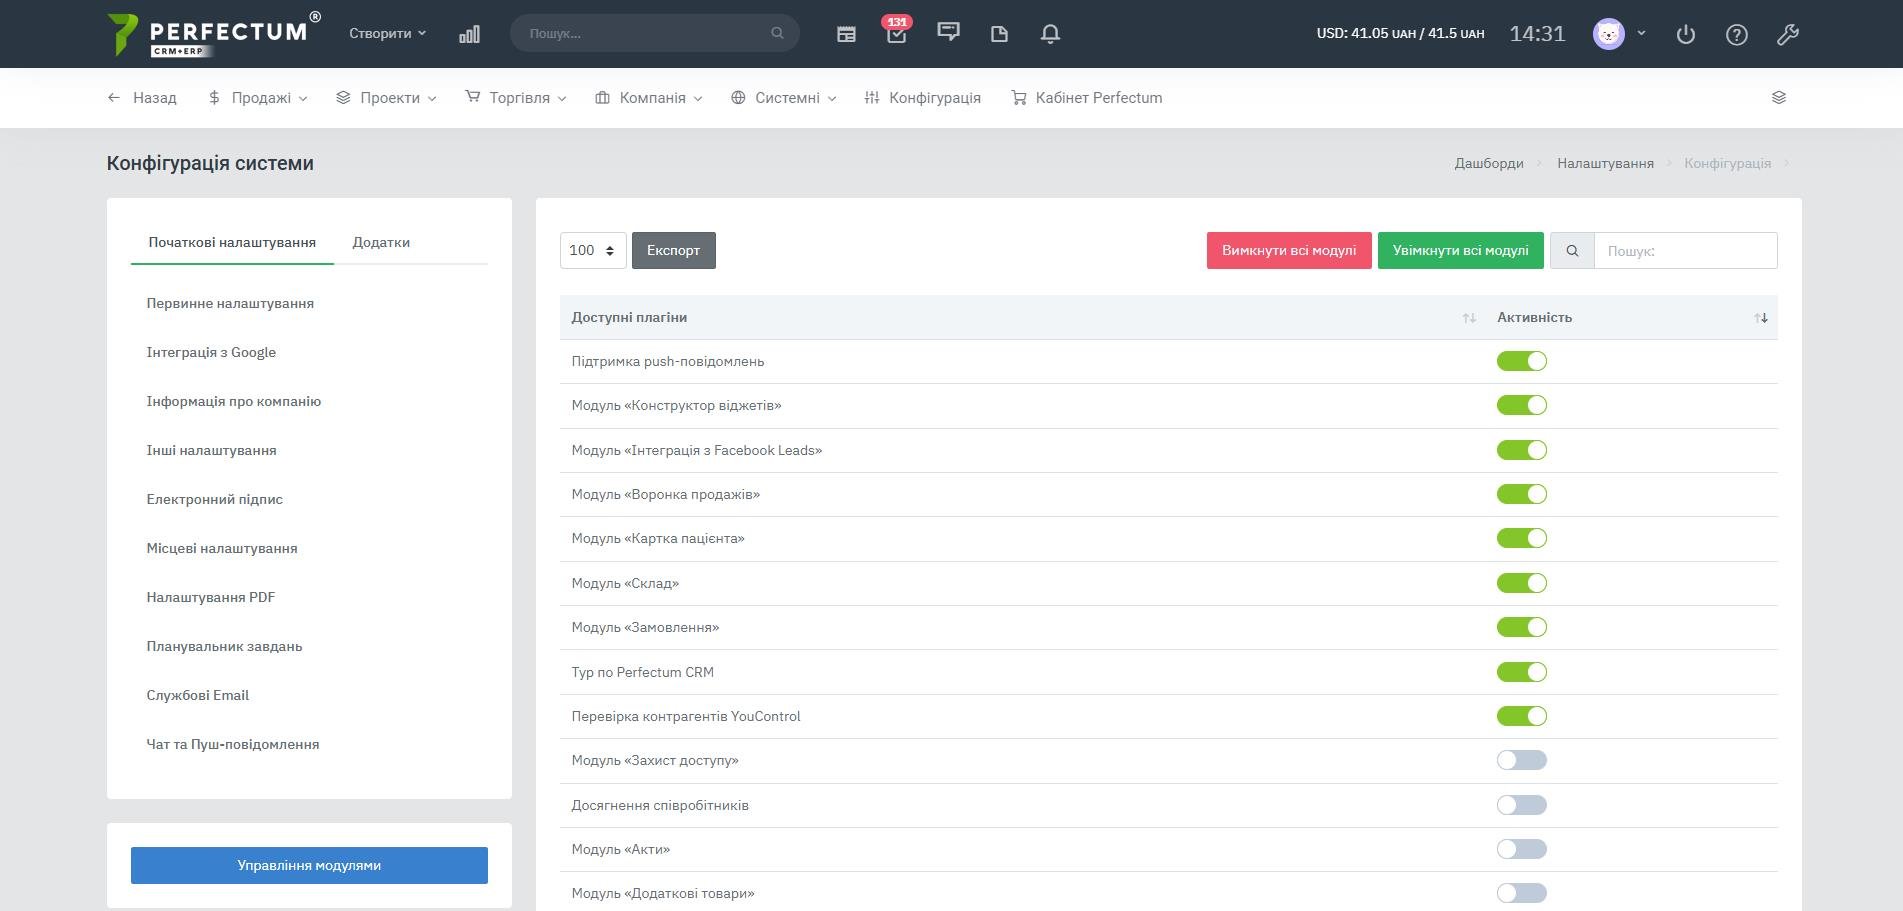Click the power logout icon

click(1686, 34)
